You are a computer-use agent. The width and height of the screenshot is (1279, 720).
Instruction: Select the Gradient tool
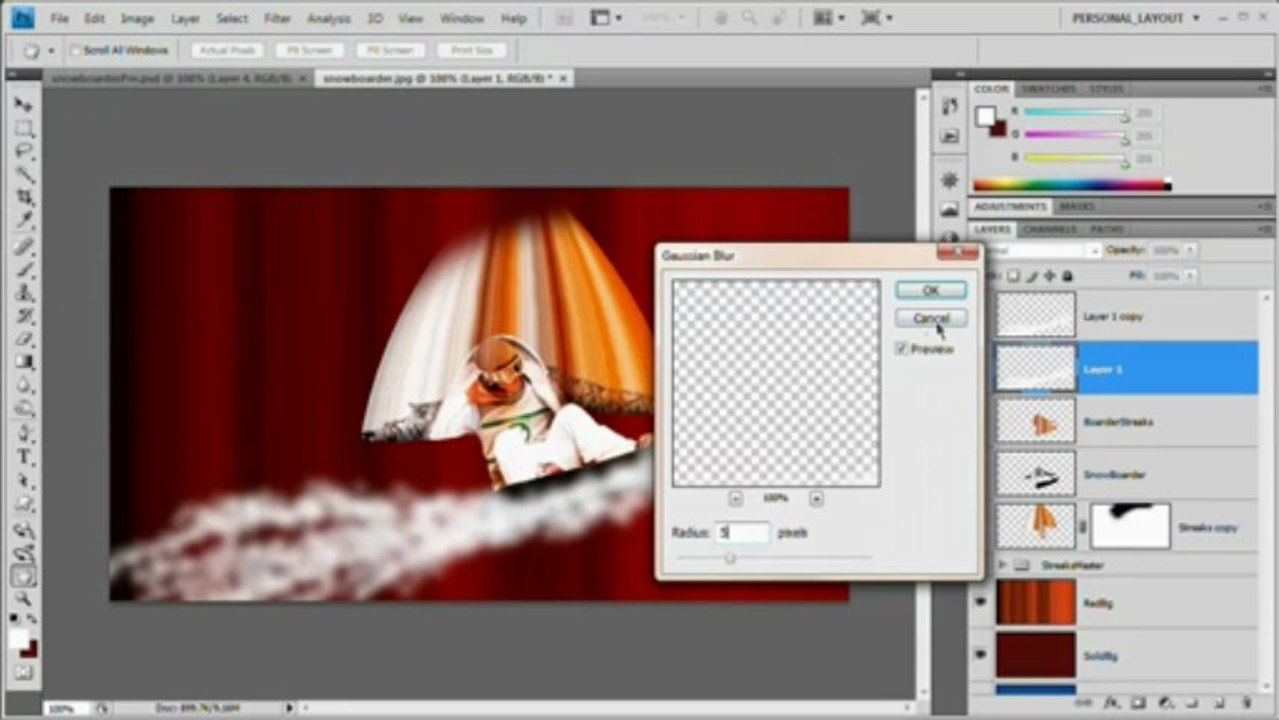(23, 363)
